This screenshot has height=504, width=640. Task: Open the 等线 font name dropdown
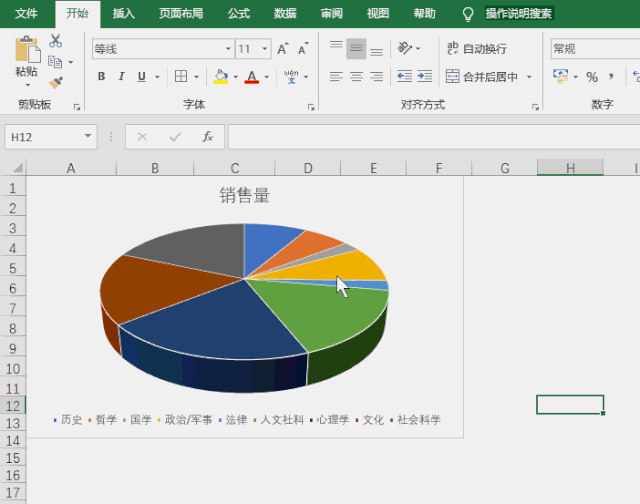[228, 49]
